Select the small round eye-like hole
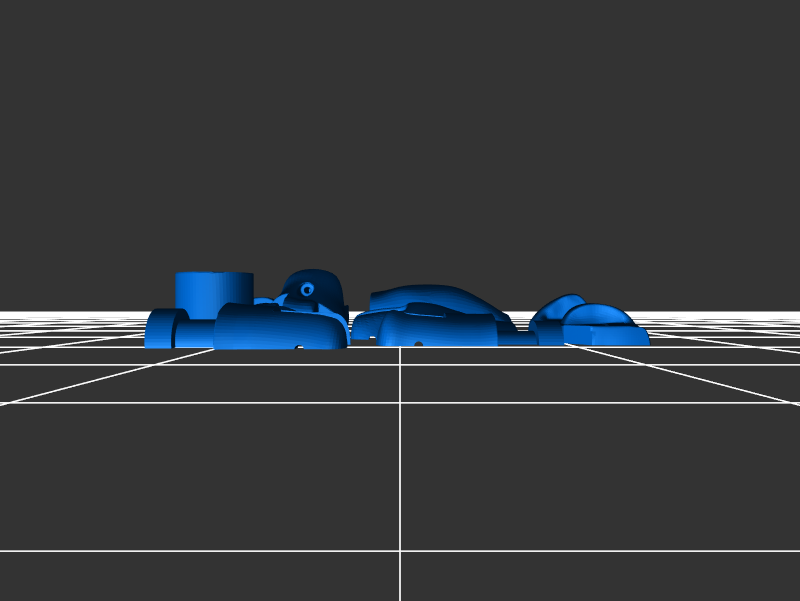Viewport: 800px width, 601px height. pos(307,289)
